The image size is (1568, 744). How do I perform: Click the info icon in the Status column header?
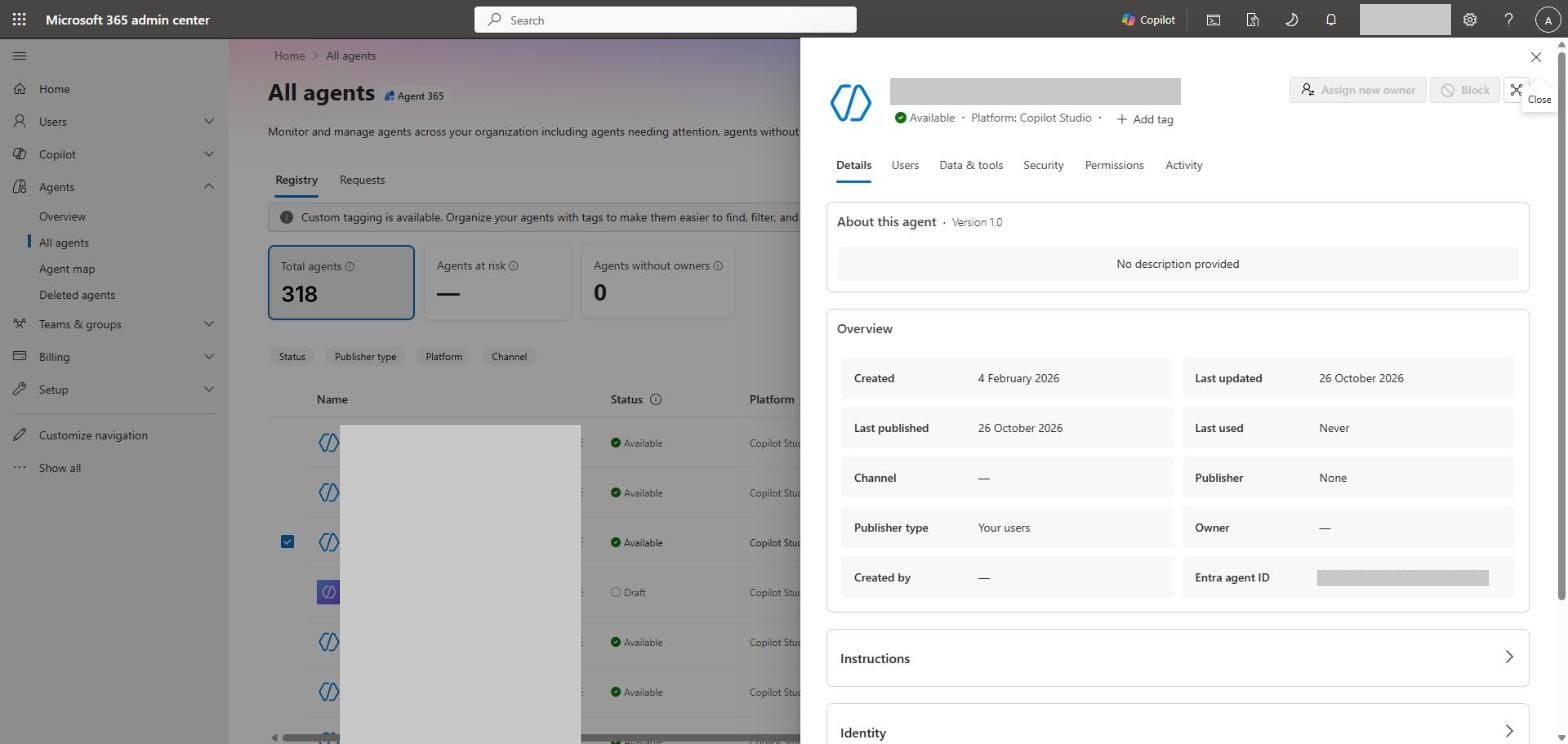pos(656,400)
